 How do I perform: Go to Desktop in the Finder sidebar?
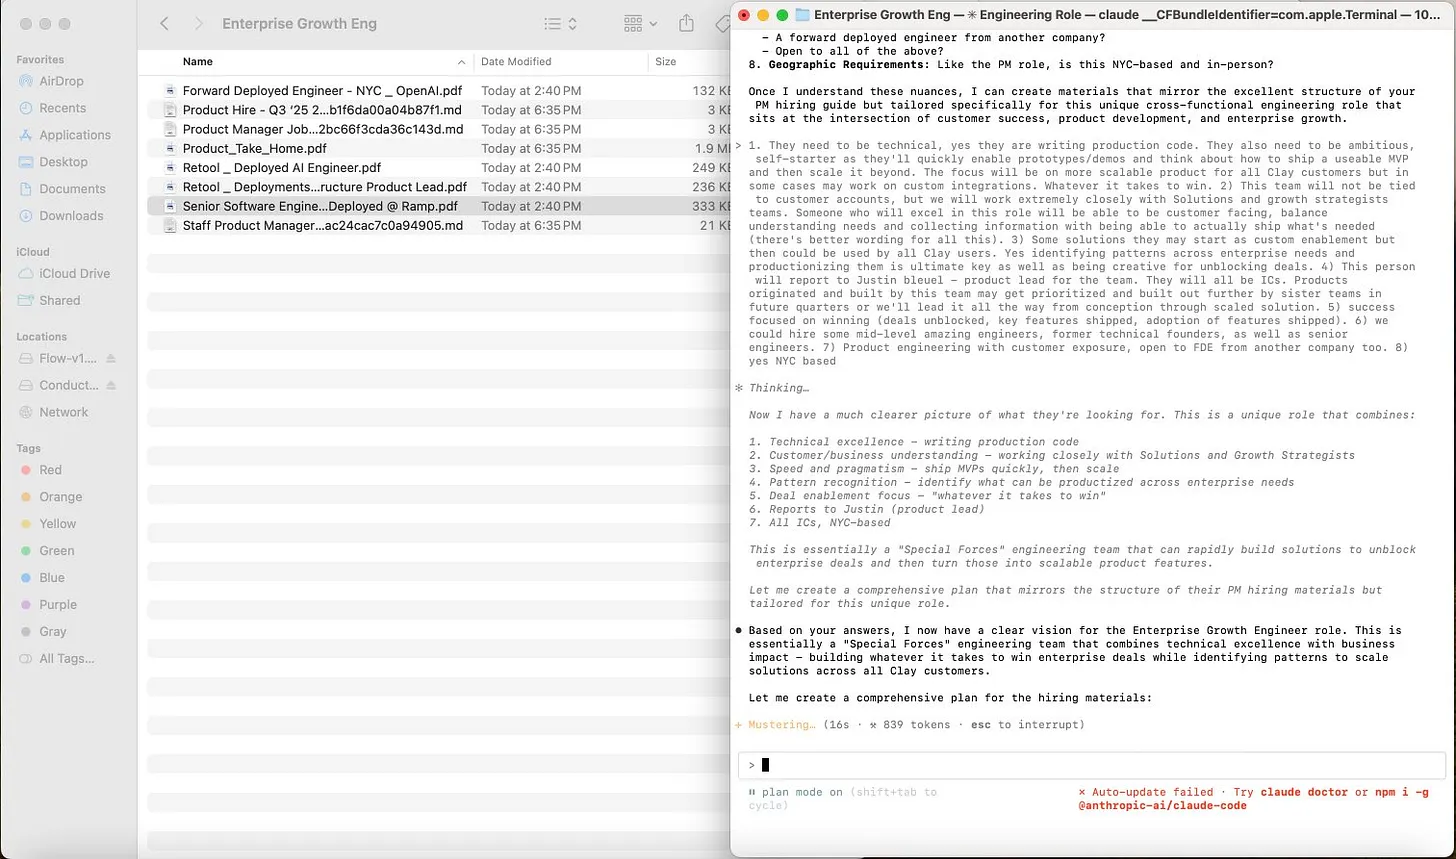tap(64, 162)
